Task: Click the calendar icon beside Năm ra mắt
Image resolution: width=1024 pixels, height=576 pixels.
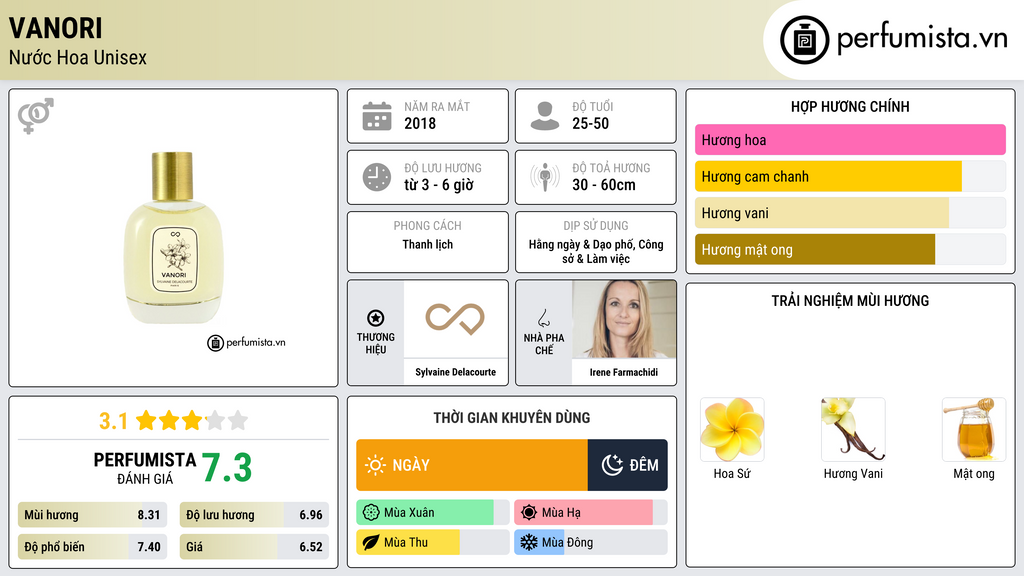Action: (377, 116)
